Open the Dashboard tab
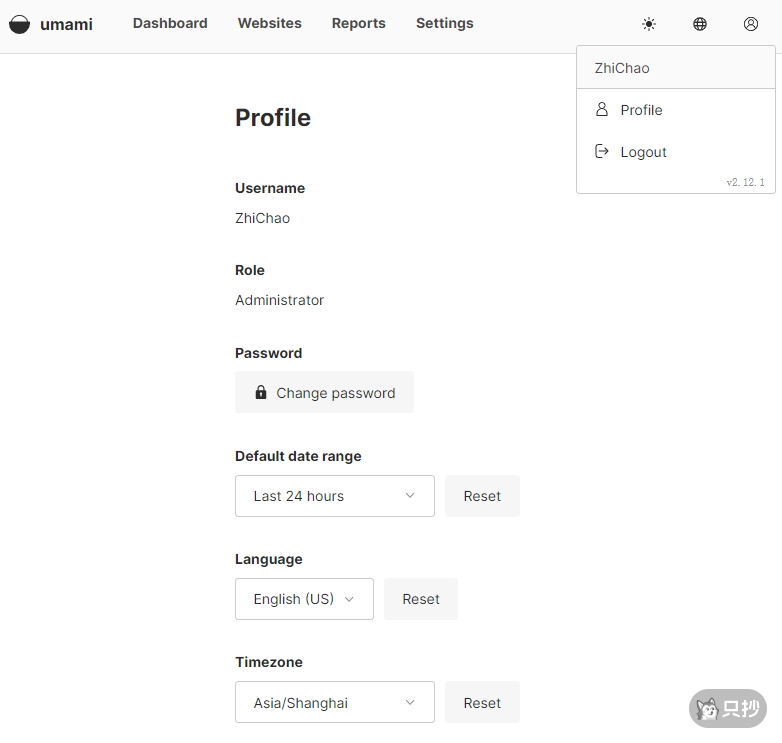This screenshot has height=743, width=782. click(170, 23)
